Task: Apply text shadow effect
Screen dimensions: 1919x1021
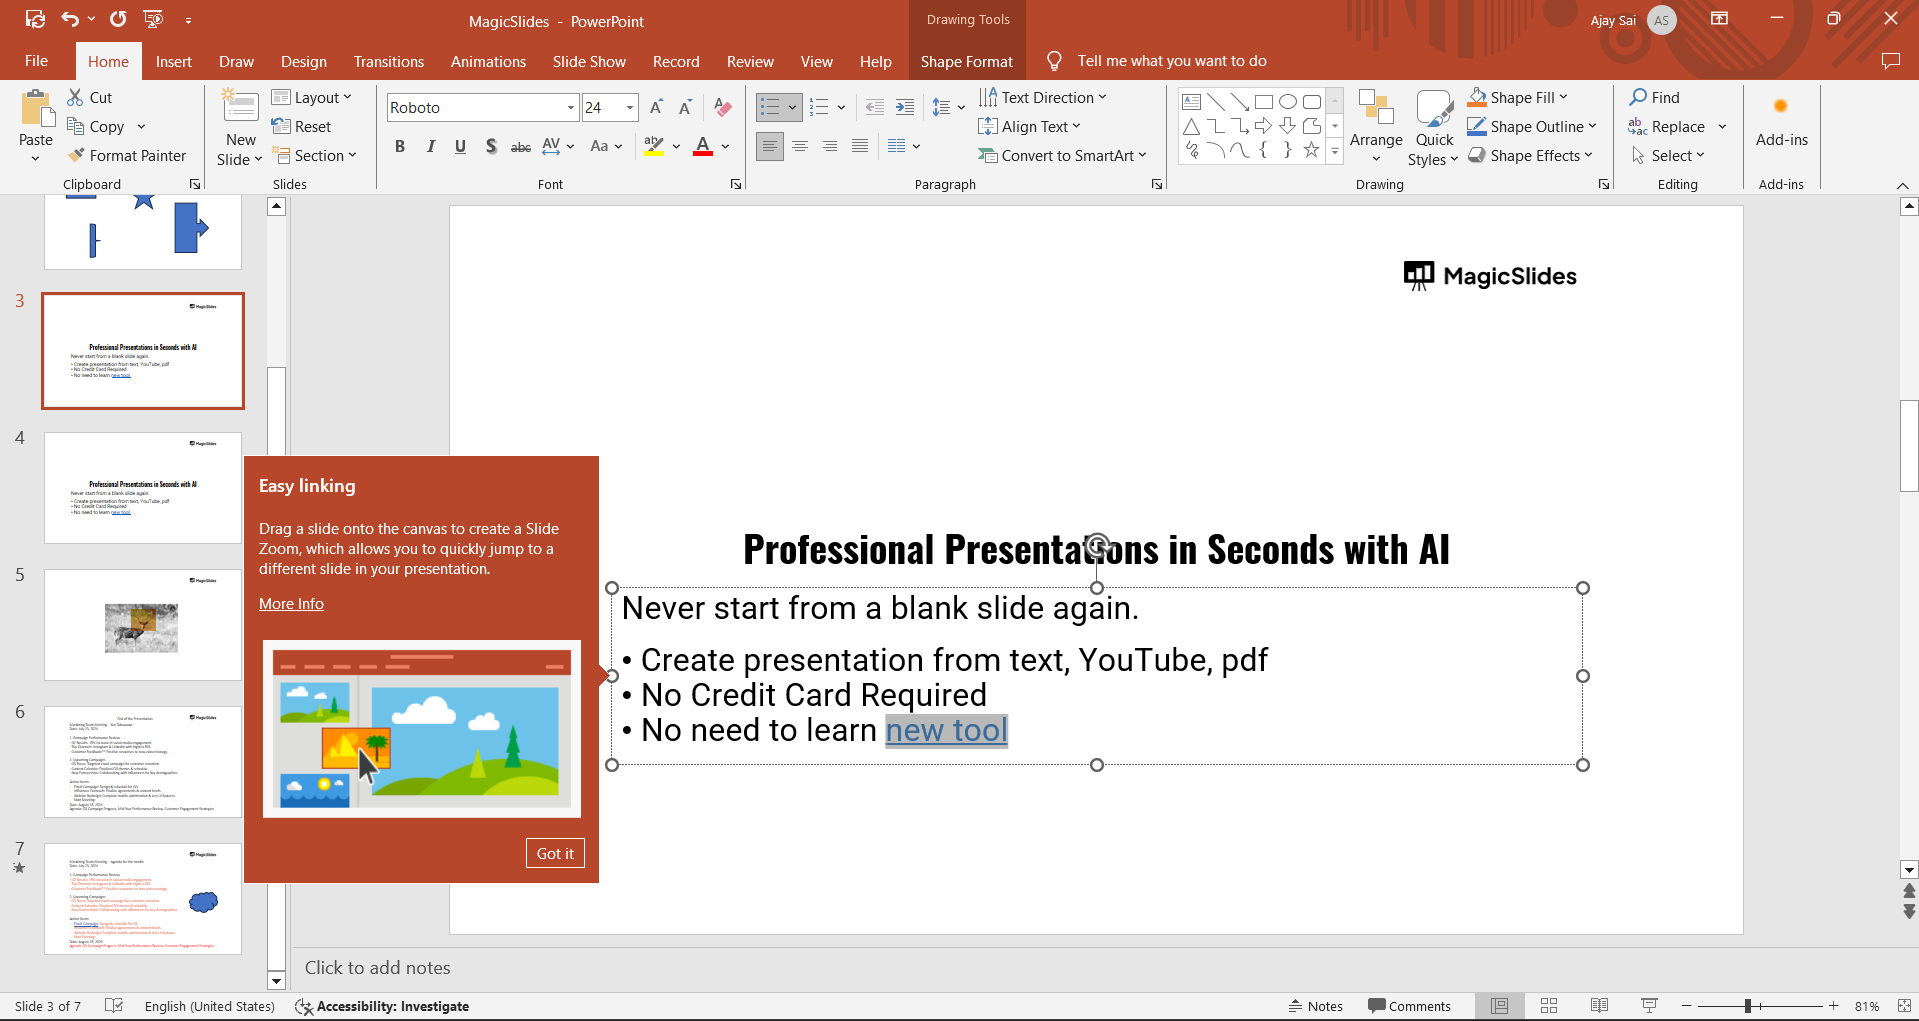Action: 490,146
